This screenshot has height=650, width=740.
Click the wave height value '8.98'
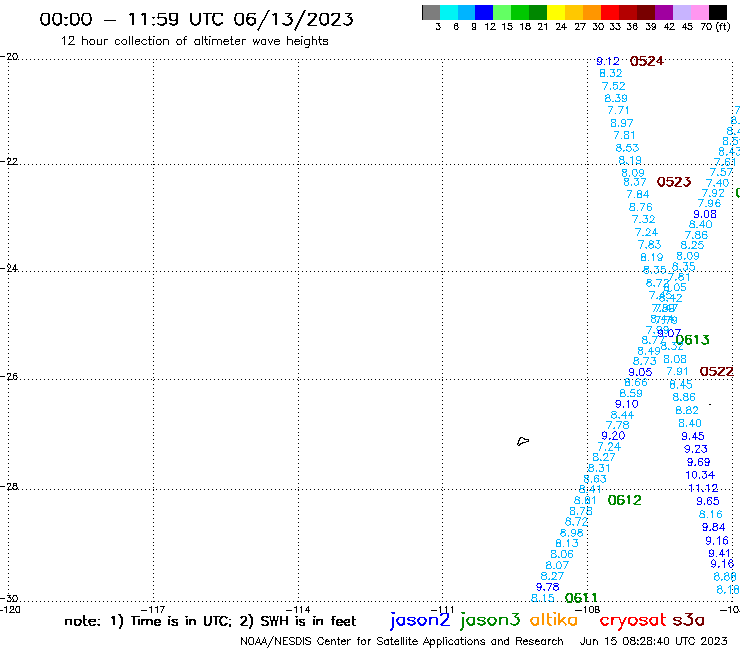click(572, 533)
